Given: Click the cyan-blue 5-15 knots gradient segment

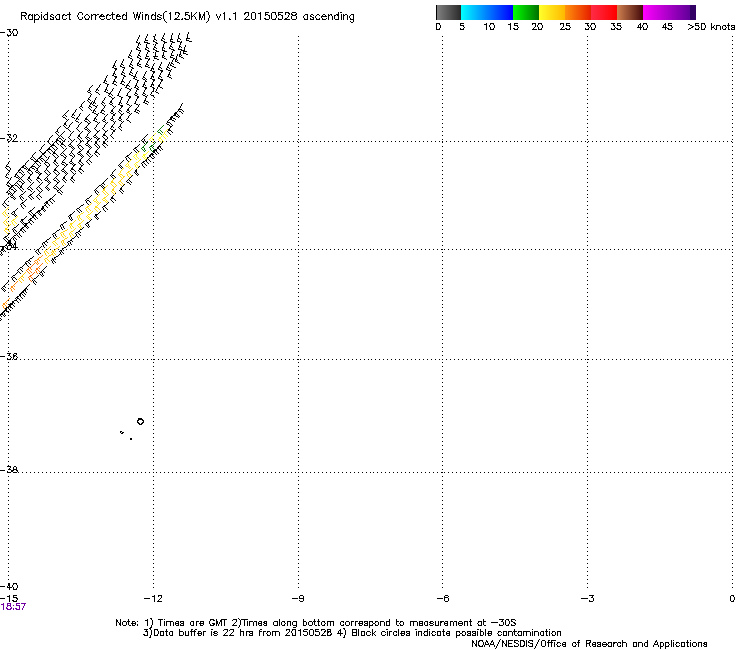Looking at the screenshot, I should [x=487, y=12].
